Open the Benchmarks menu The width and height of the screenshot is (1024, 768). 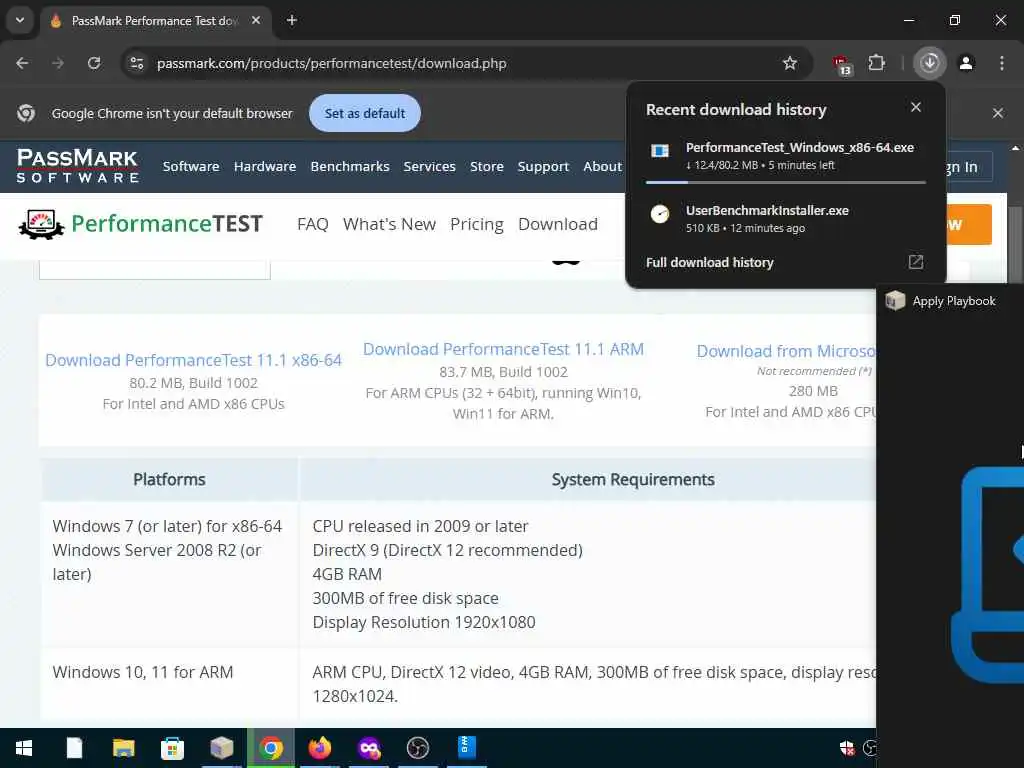click(x=350, y=167)
